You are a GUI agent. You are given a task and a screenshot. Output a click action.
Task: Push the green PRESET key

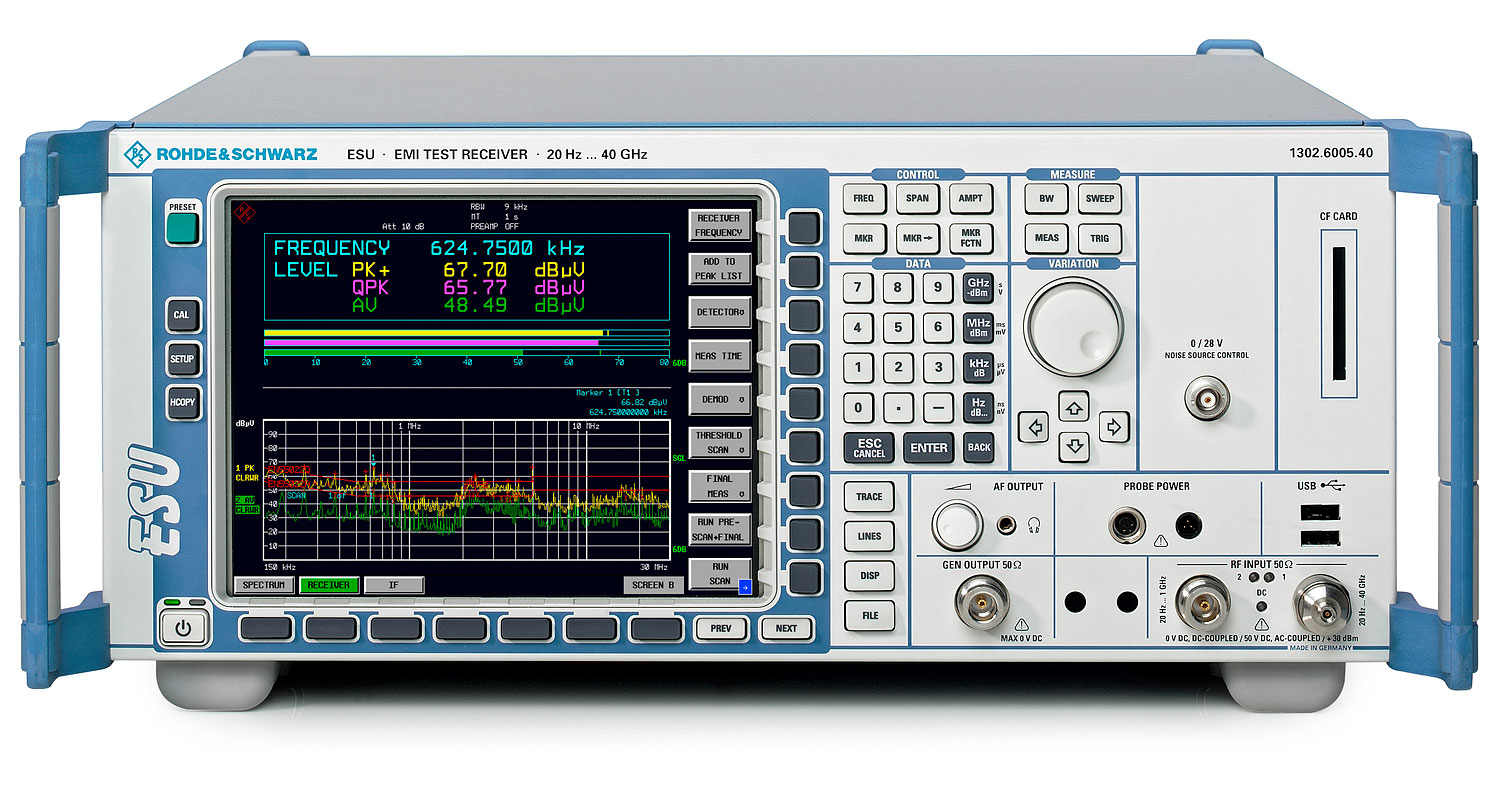[183, 226]
